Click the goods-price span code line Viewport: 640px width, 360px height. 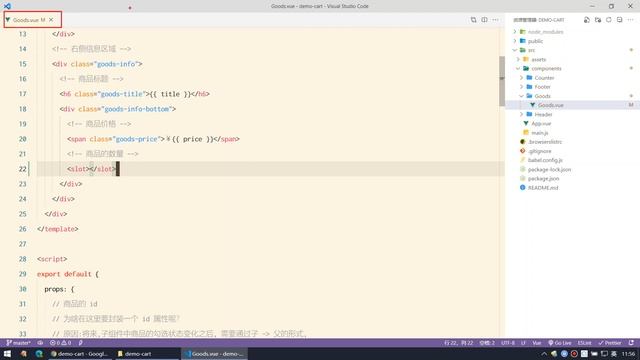pos(153,139)
